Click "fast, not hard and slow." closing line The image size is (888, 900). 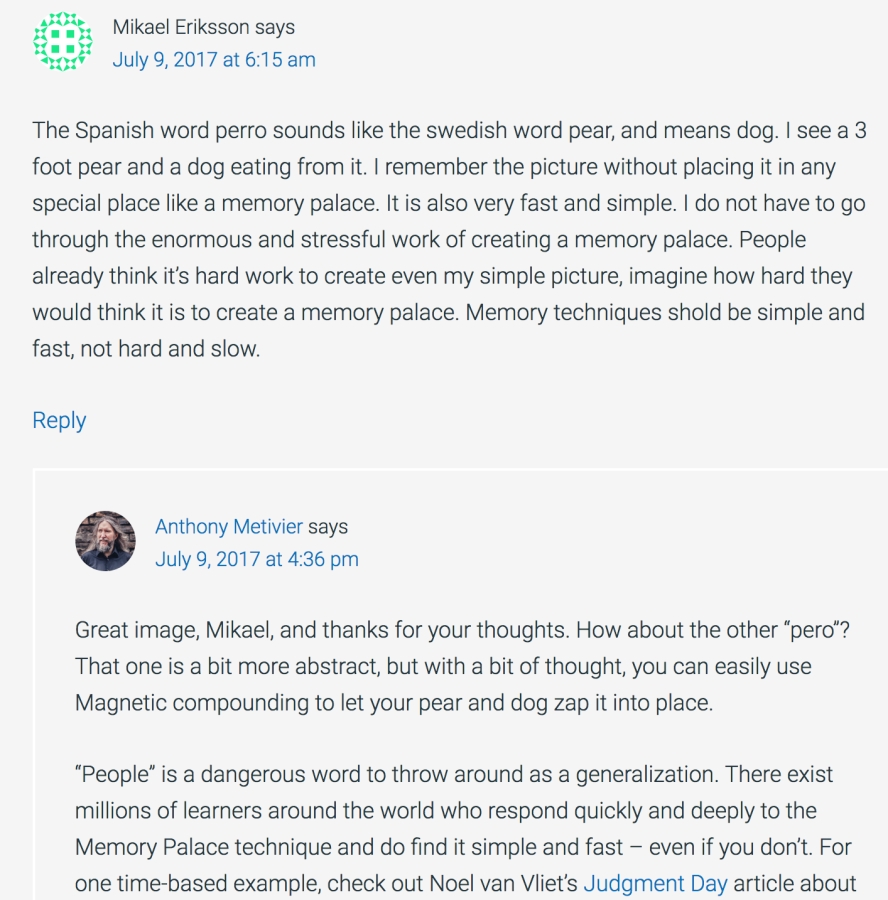coord(146,349)
